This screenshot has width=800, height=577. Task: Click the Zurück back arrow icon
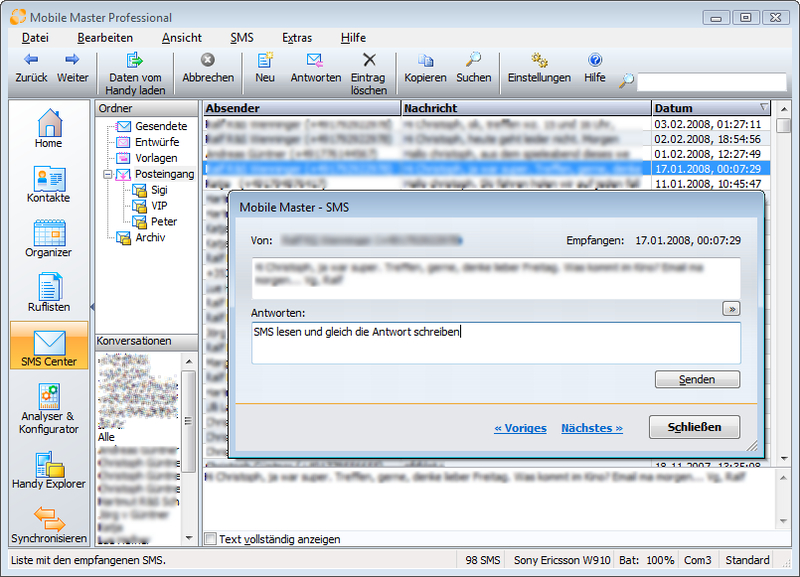pyautogui.click(x=31, y=60)
